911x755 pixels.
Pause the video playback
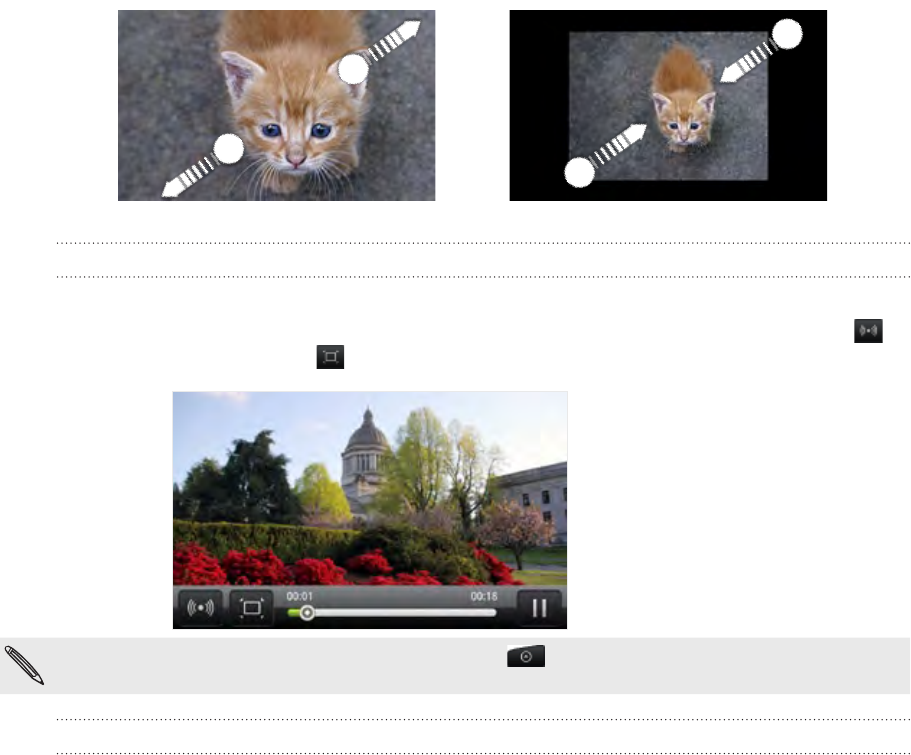(x=539, y=608)
